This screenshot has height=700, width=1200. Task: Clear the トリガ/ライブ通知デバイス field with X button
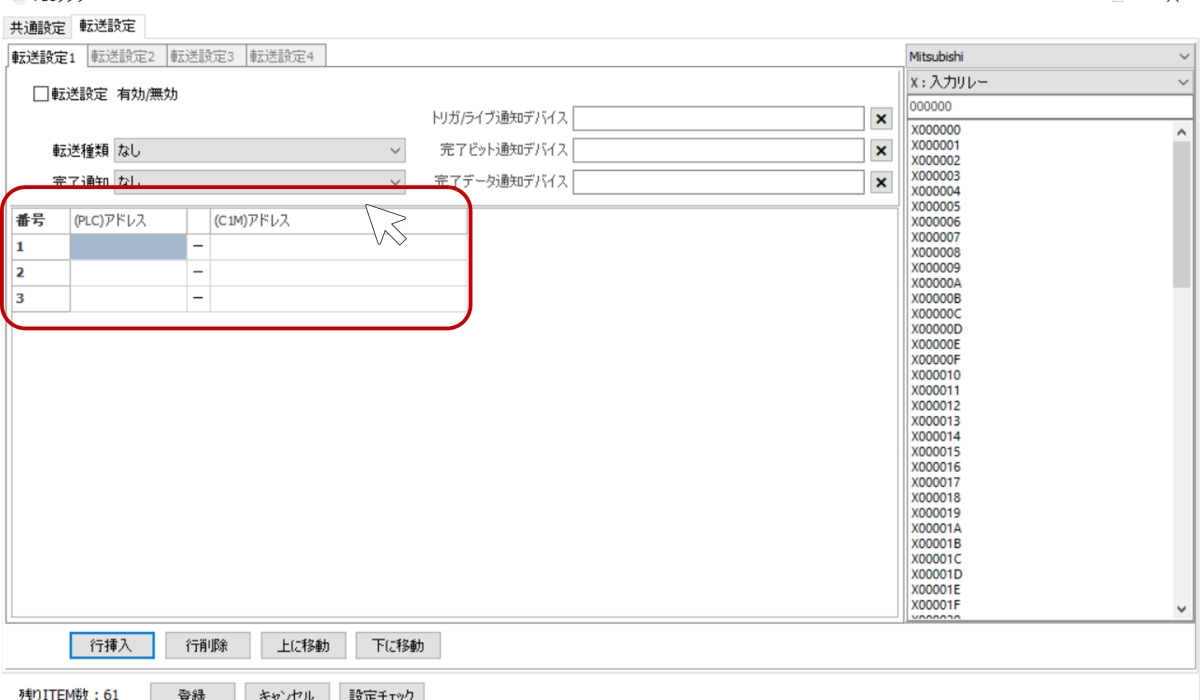click(x=881, y=119)
